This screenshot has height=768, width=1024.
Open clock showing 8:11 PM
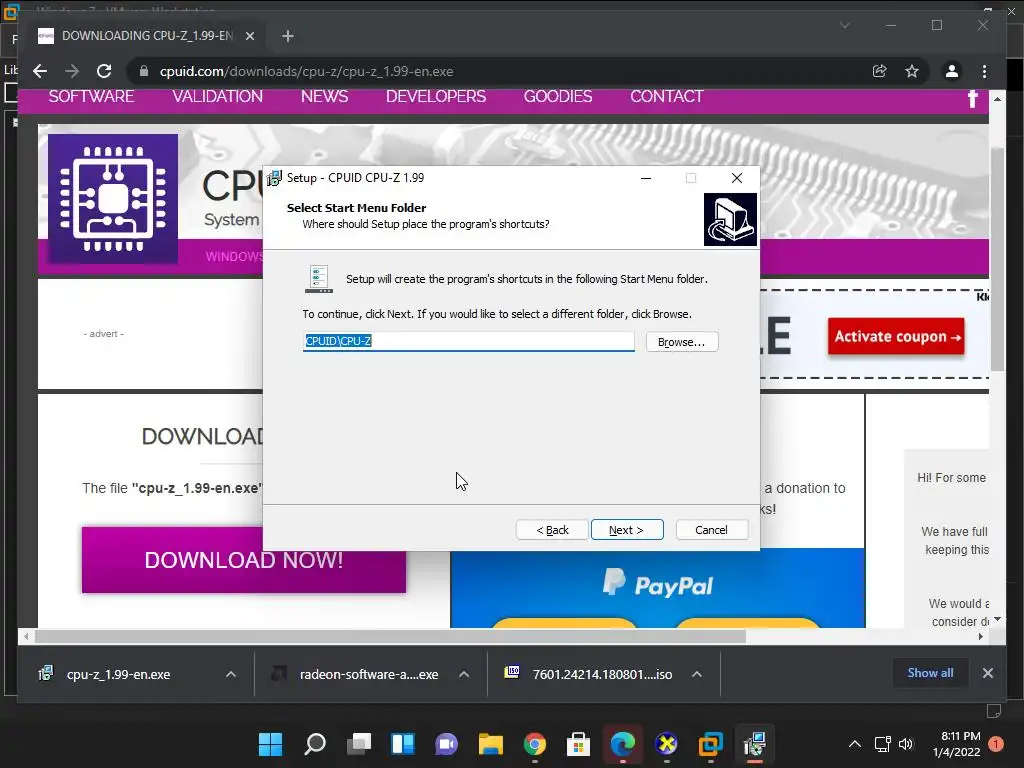click(957, 744)
